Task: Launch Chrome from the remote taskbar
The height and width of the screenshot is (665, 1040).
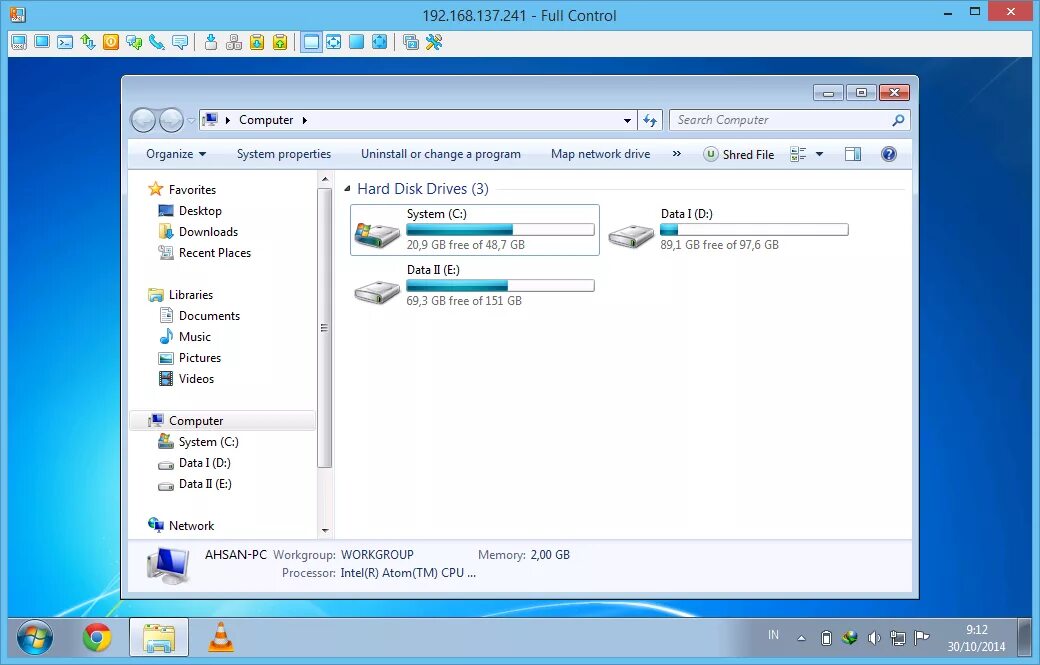Action: click(x=97, y=638)
